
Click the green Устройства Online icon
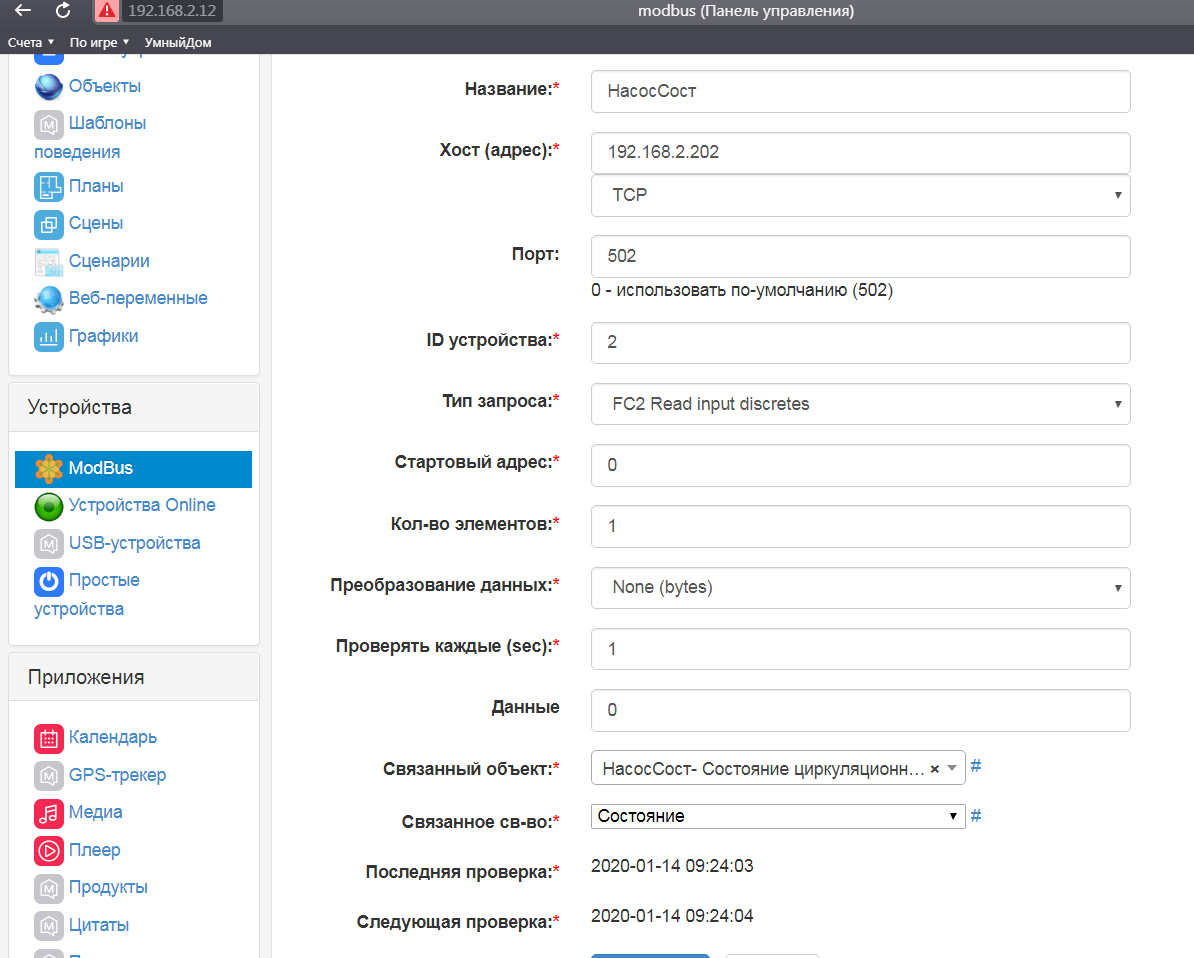[x=49, y=506]
